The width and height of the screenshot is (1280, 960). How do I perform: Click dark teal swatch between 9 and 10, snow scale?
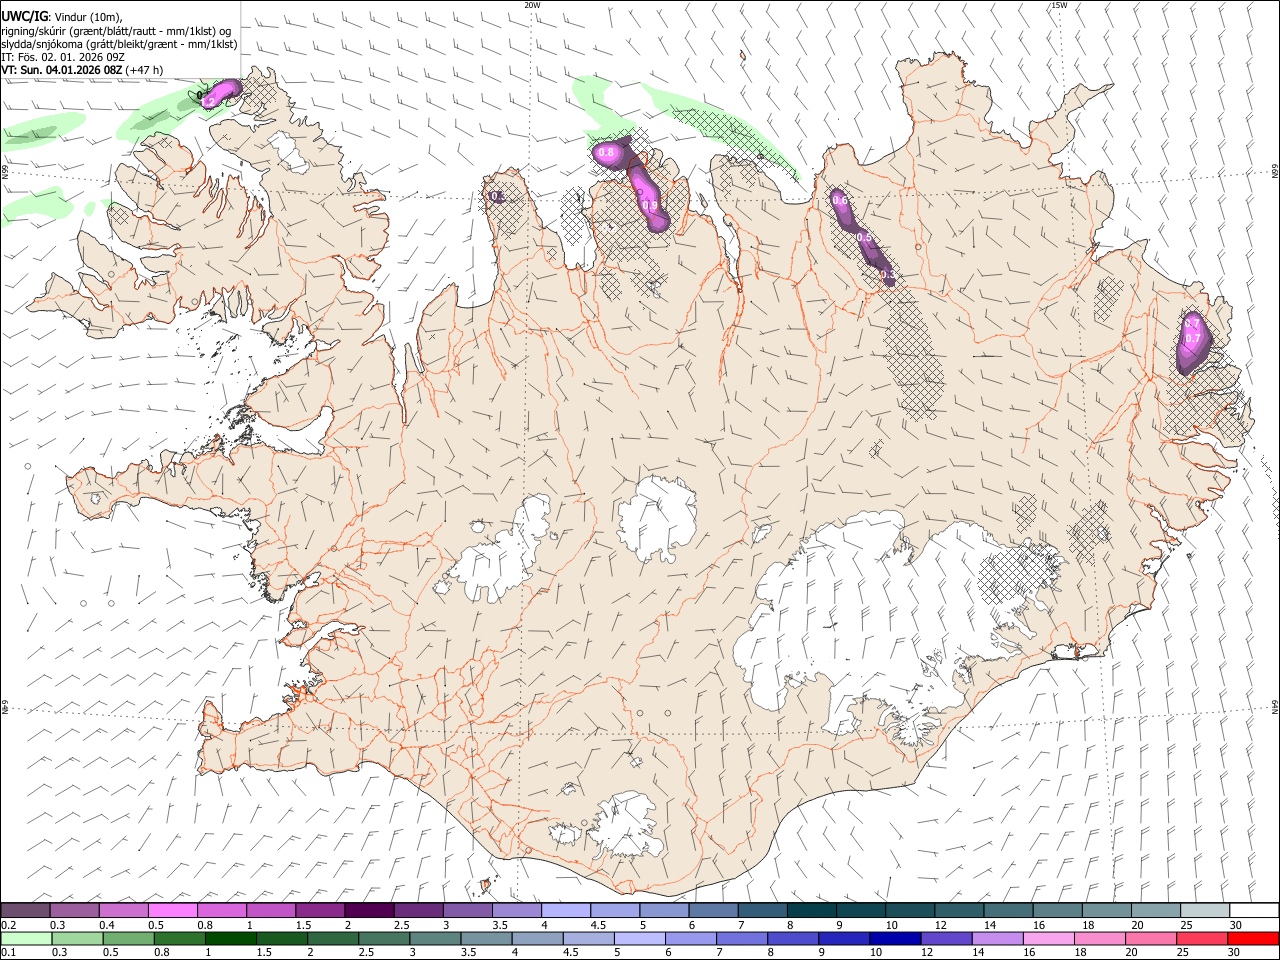click(860, 908)
